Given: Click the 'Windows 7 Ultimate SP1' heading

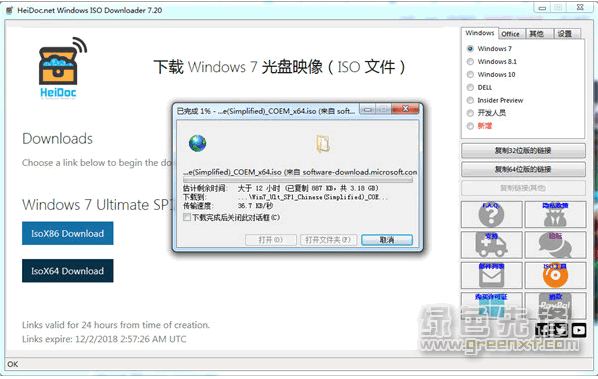Looking at the screenshot, I should [98, 205].
